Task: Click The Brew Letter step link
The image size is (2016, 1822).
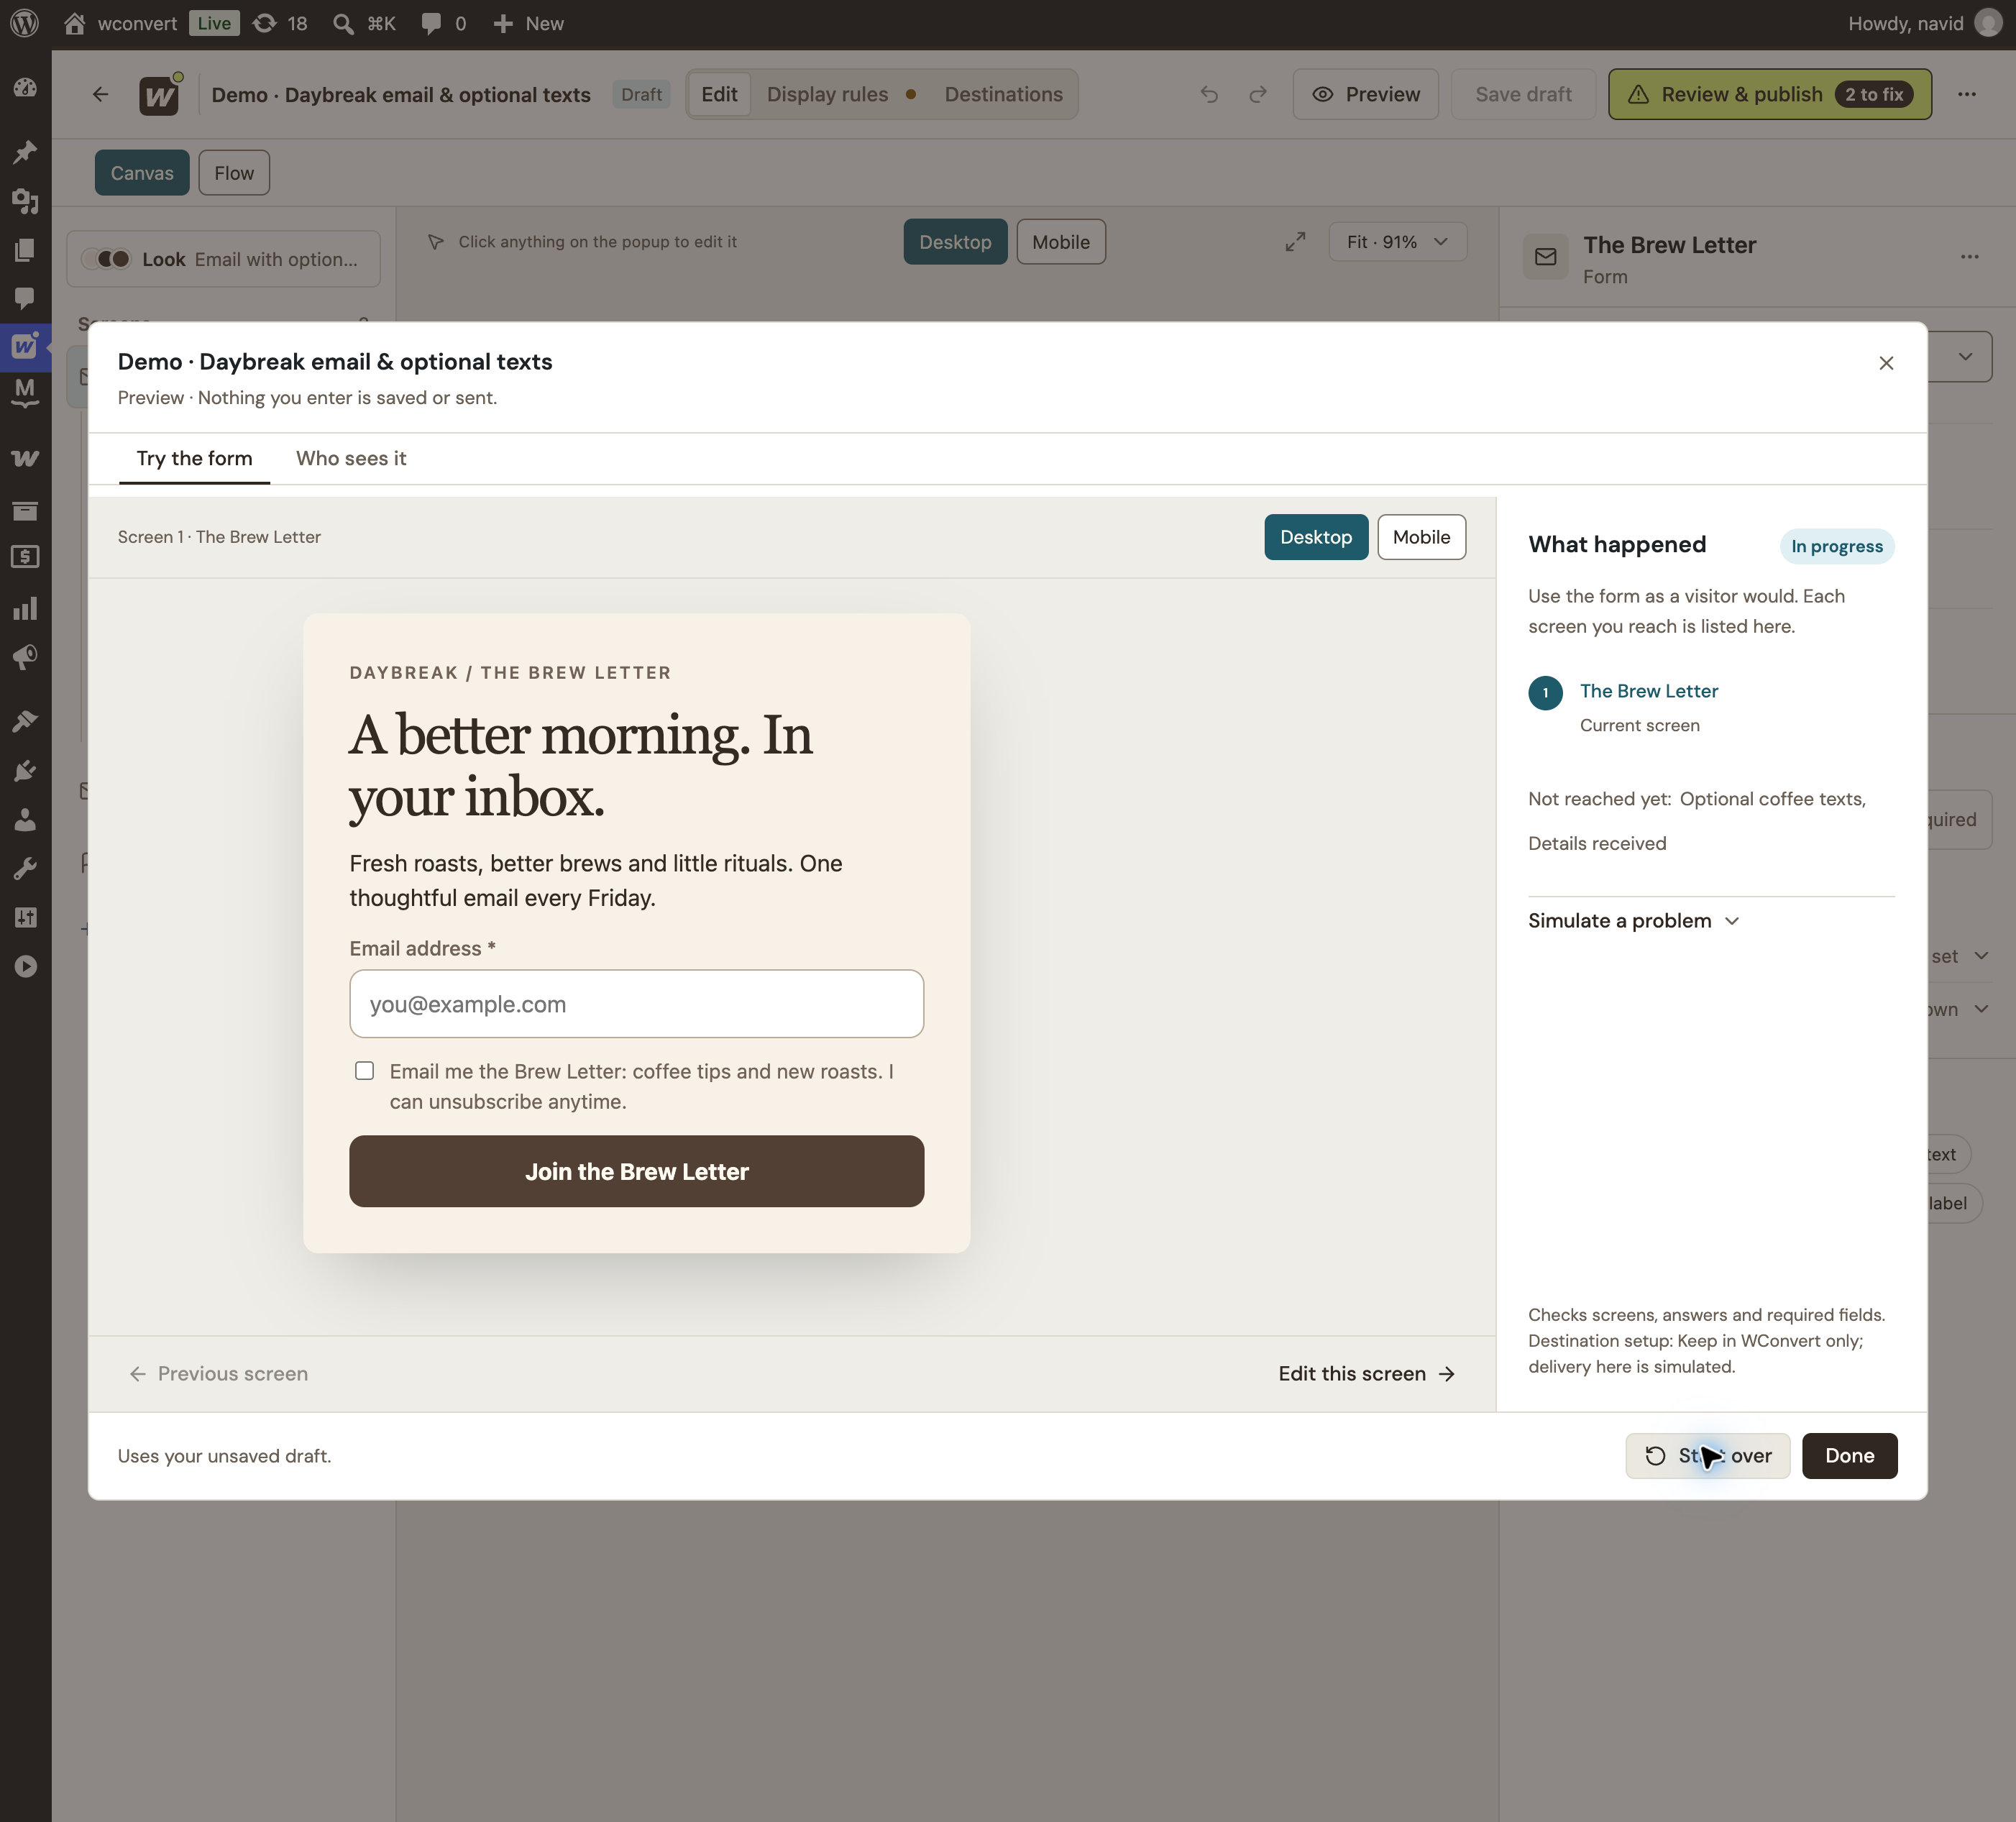Action: 1649,691
